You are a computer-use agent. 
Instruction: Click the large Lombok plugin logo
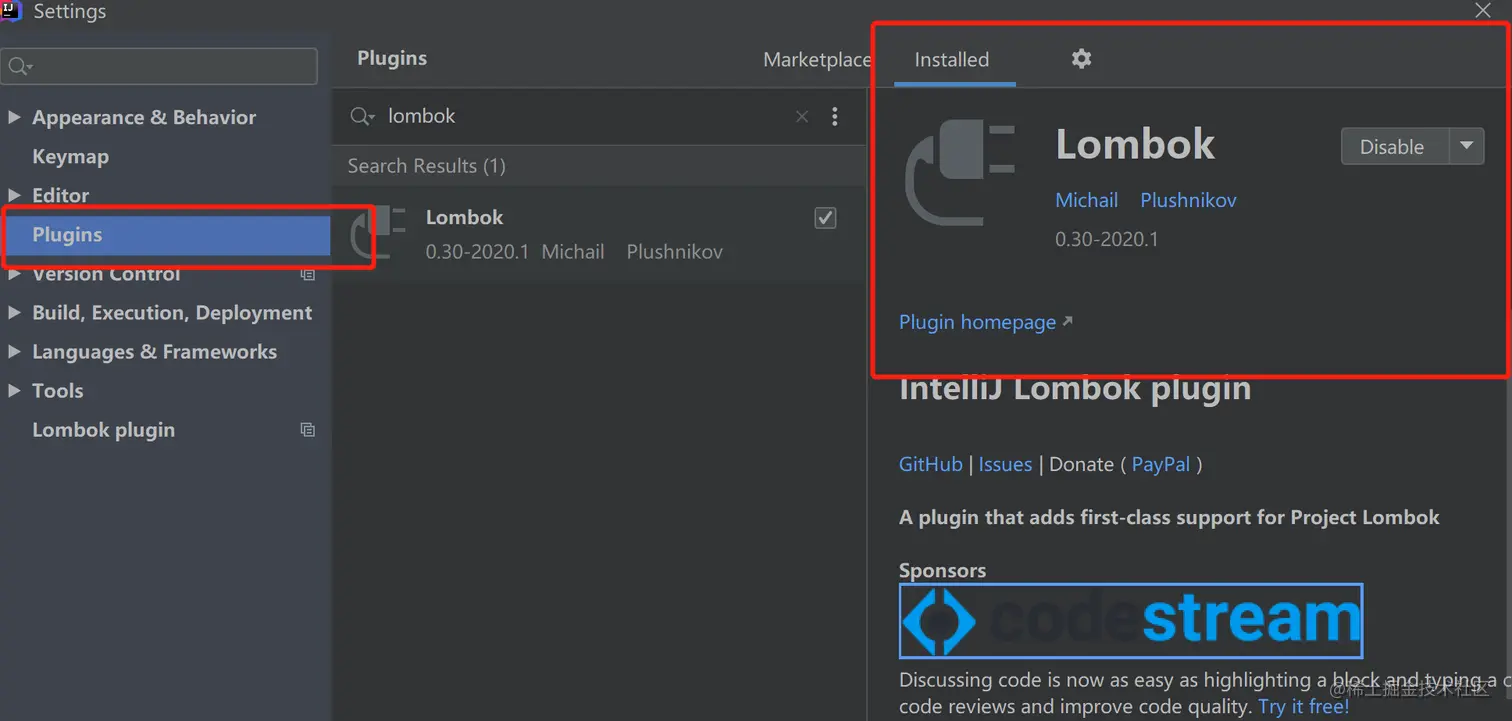point(960,171)
